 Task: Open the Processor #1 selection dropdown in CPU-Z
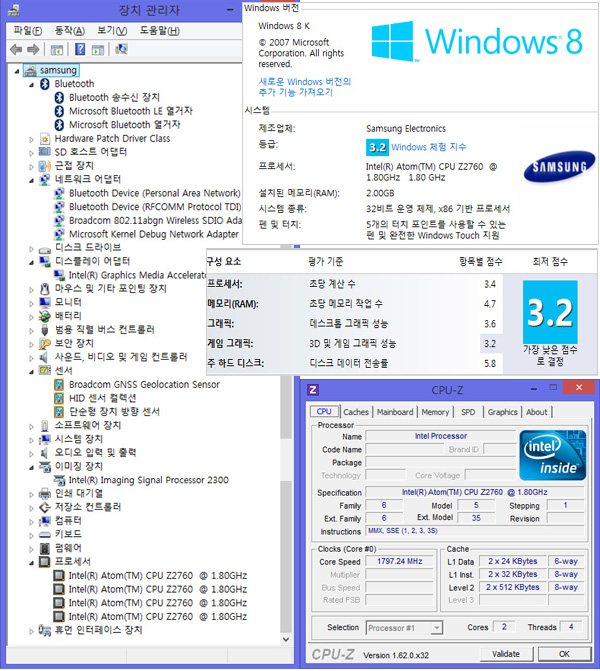coord(436,628)
